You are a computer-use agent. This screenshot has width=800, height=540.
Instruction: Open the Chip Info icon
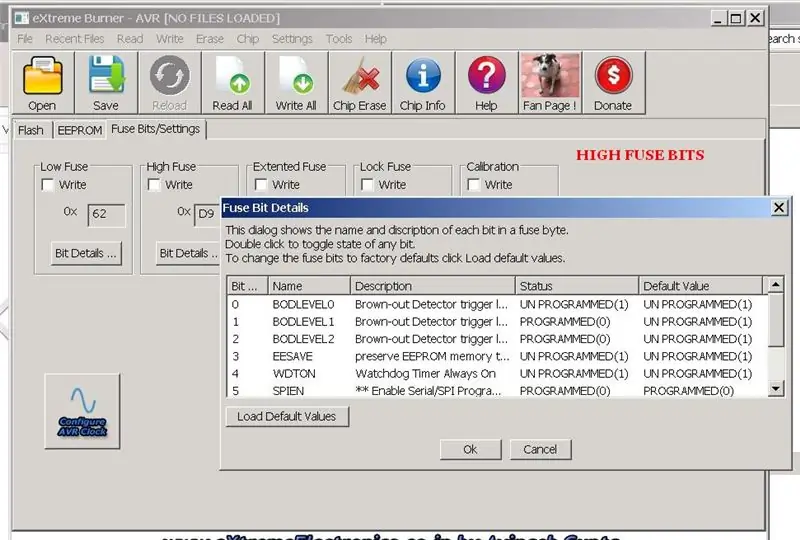[x=423, y=75]
